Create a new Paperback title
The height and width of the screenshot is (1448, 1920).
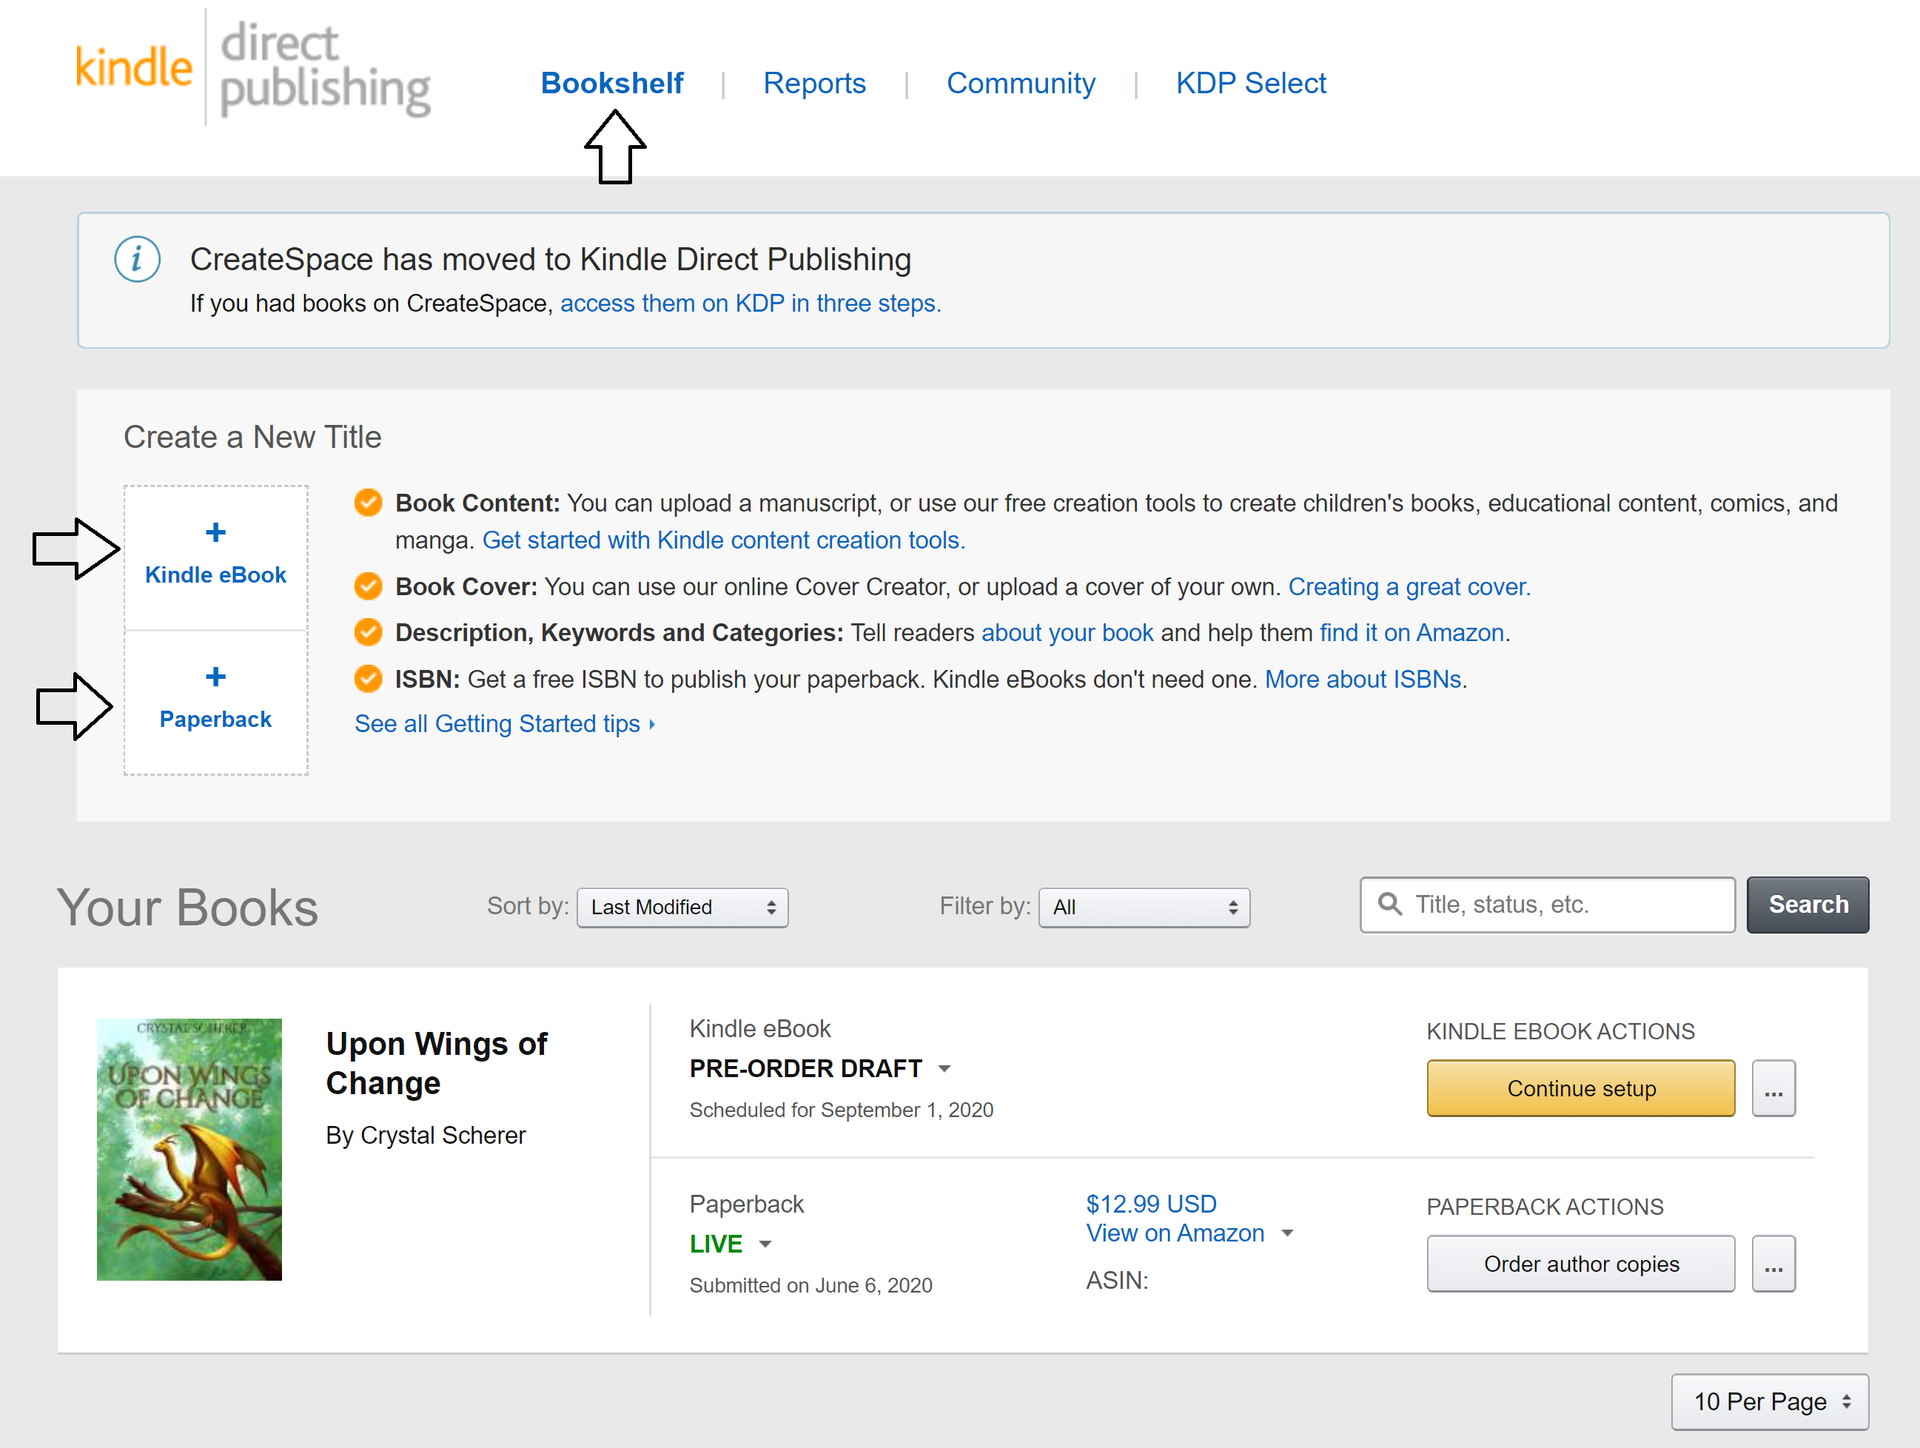tap(216, 703)
